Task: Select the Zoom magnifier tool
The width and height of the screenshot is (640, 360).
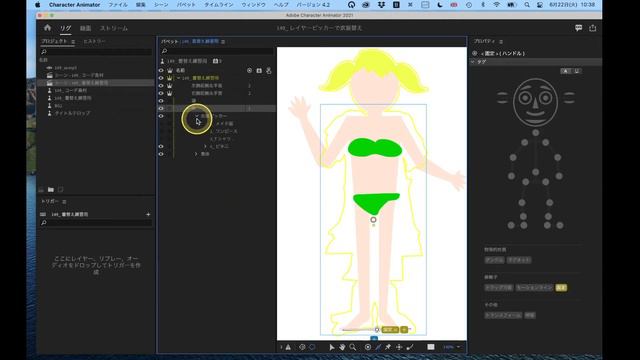Action: (x=353, y=347)
